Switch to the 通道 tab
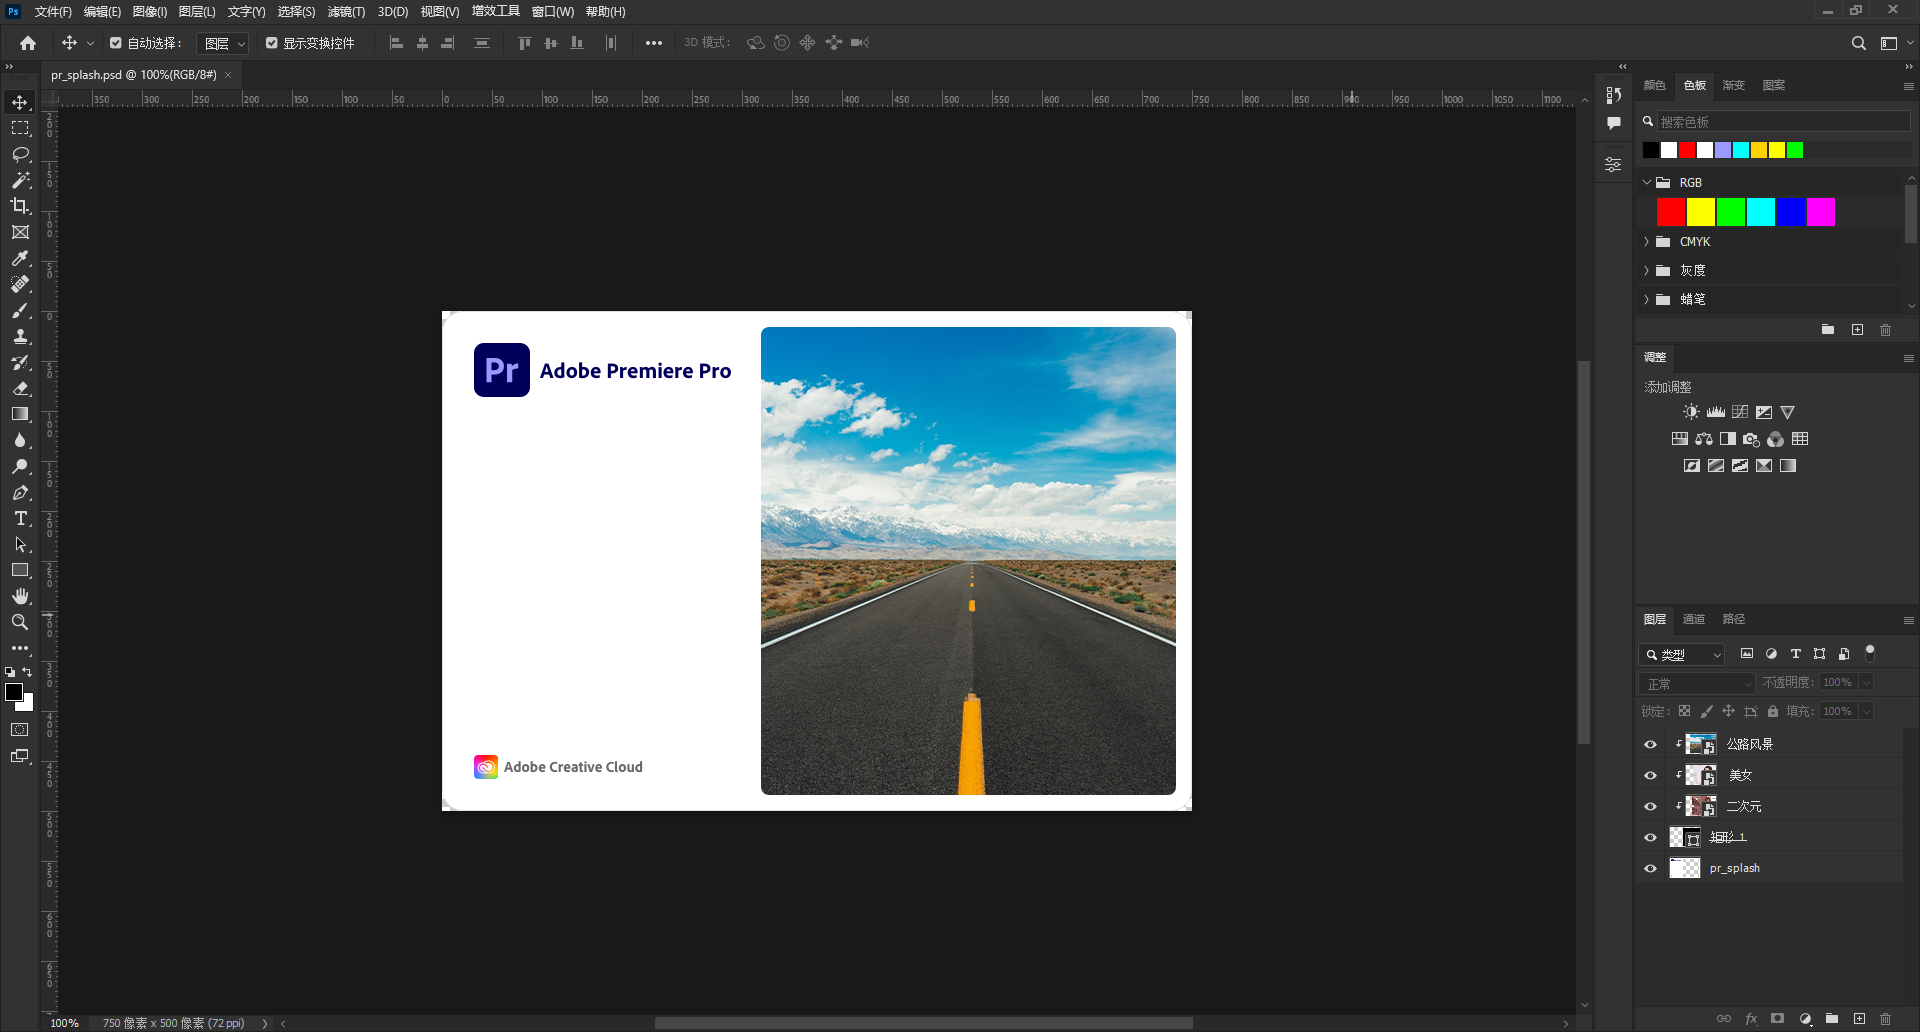The height and width of the screenshot is (1032, 1920). click(1694, 619)
